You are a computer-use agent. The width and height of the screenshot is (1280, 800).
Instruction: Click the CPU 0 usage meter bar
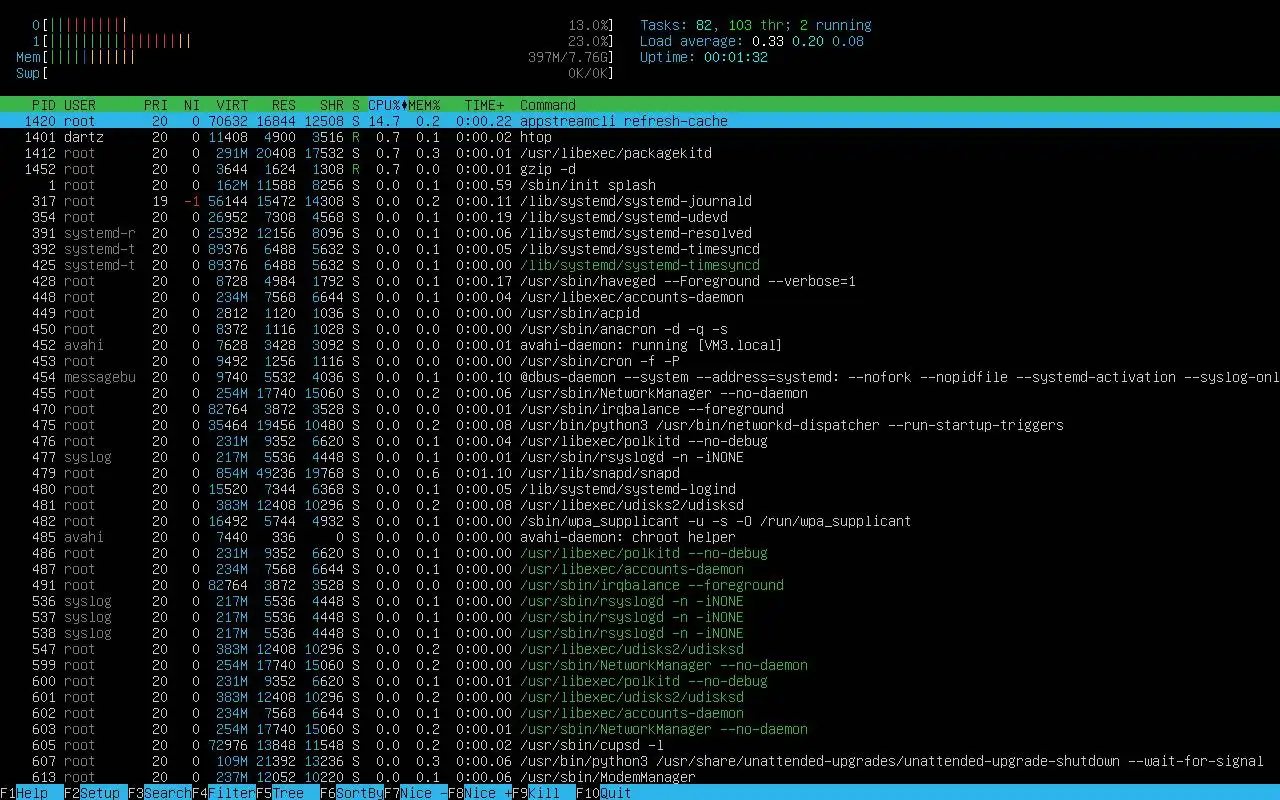(324, 25)
